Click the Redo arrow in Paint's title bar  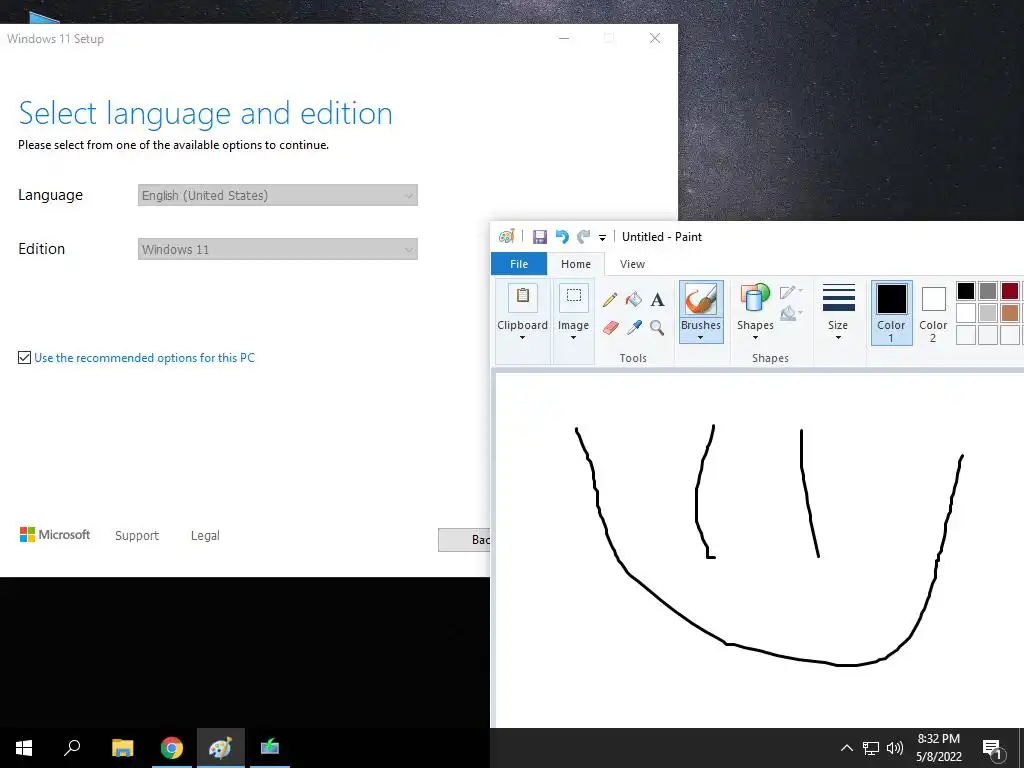click(x=583, y=236)
